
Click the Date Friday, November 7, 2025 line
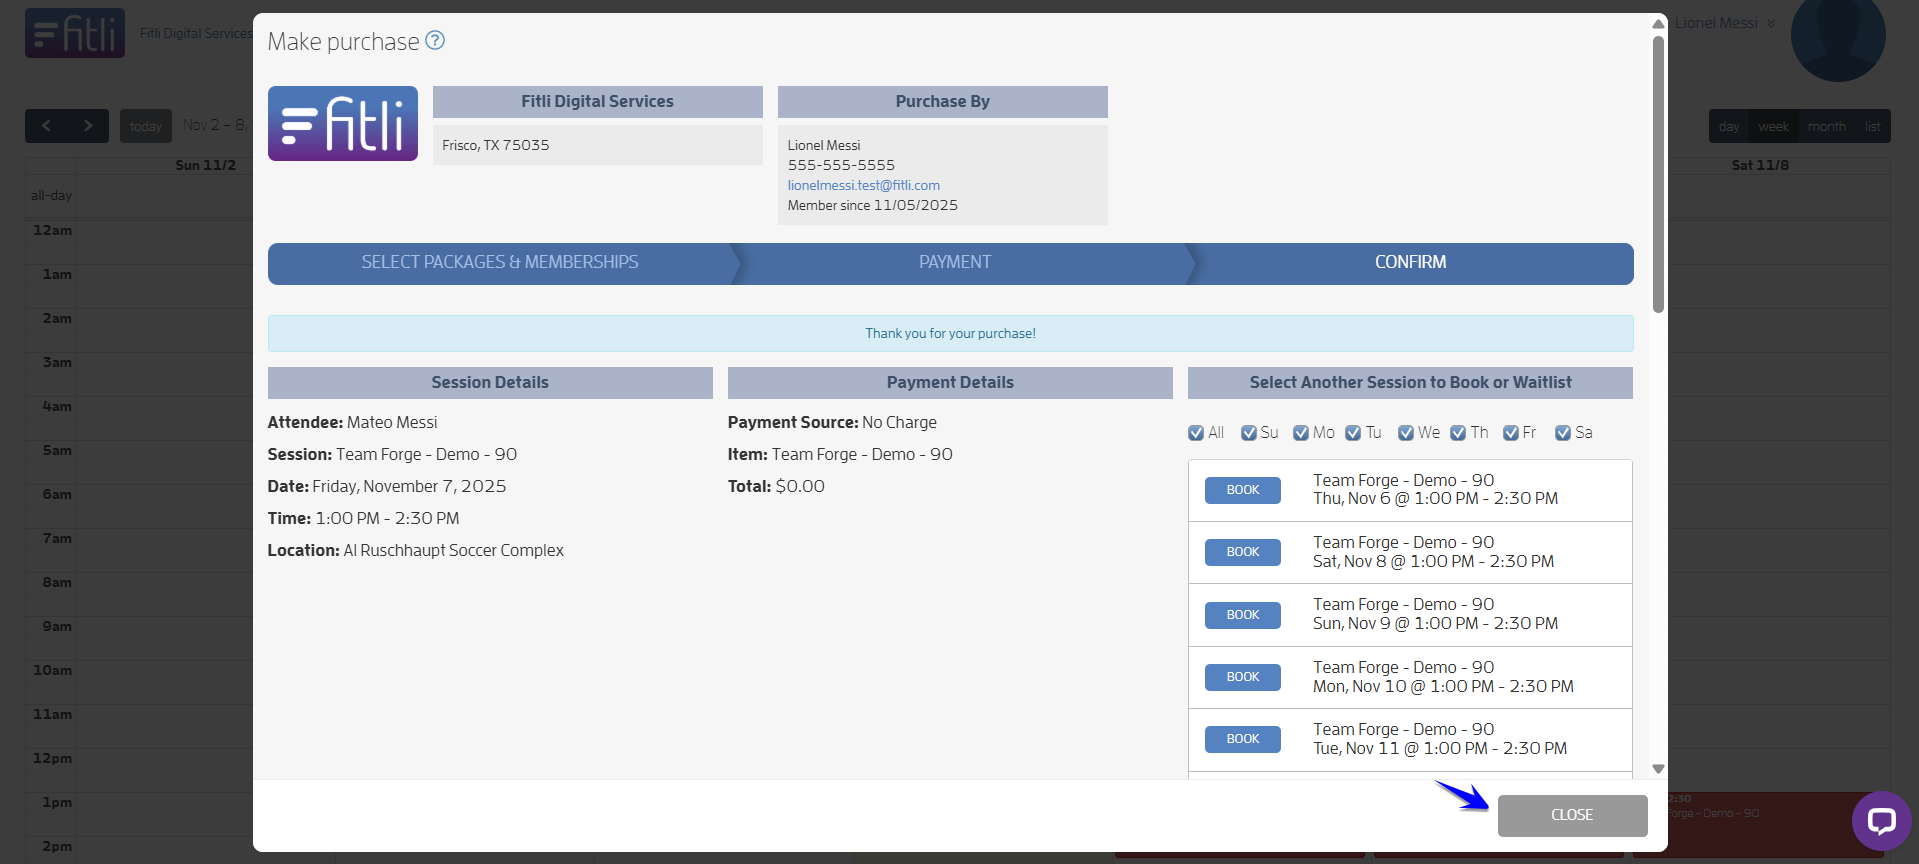point(387,487)
